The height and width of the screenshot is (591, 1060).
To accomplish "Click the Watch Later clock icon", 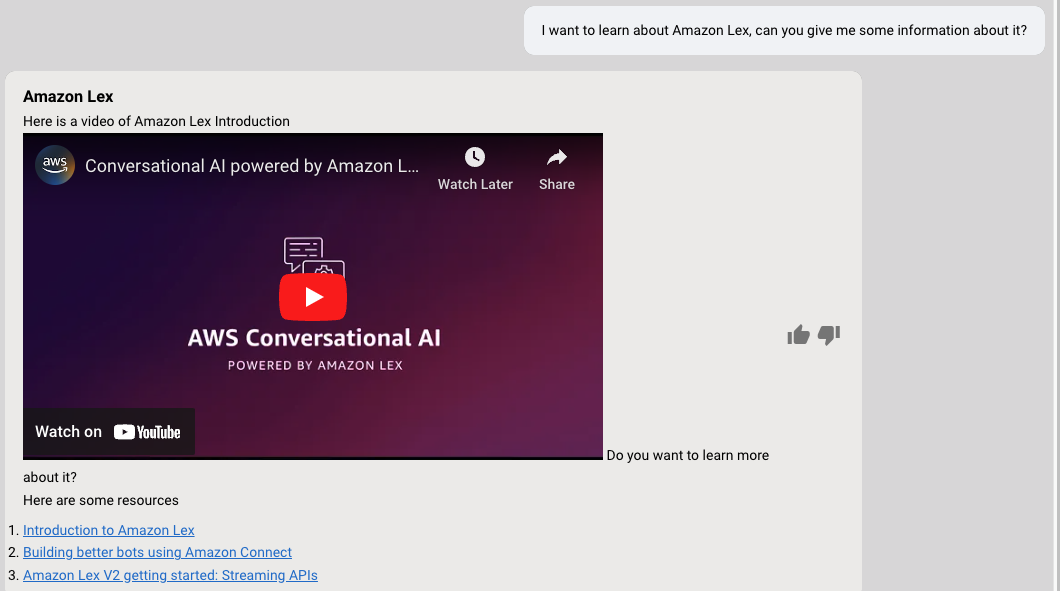I will (475, 158).
